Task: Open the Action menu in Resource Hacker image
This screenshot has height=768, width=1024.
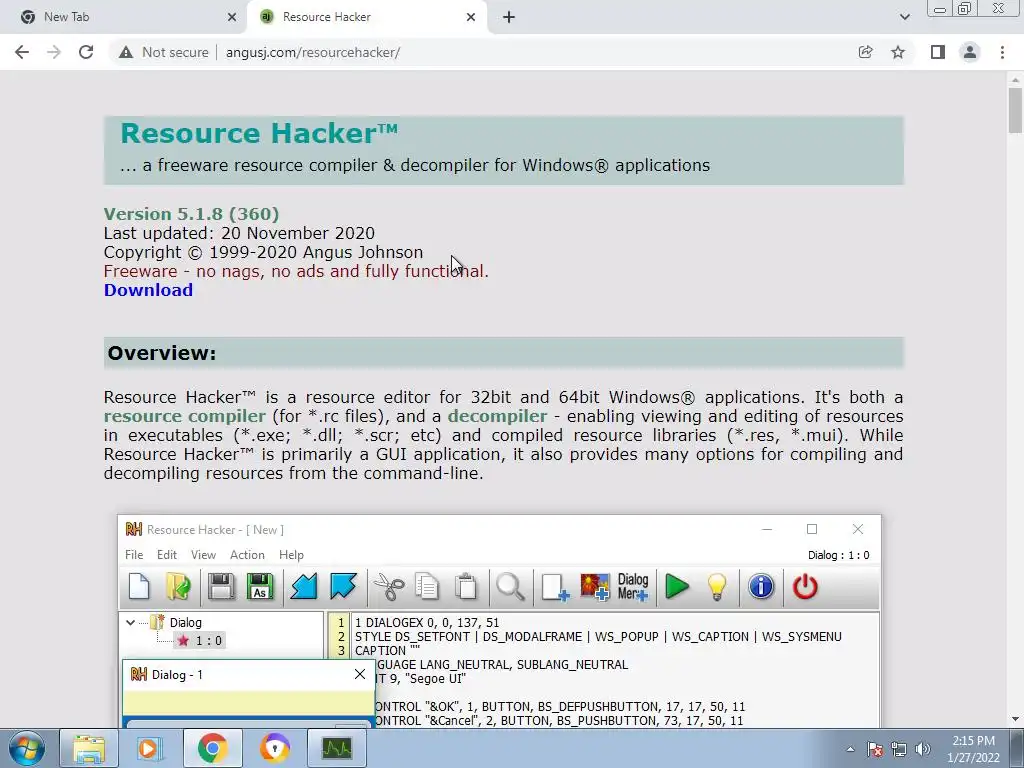Action: (x=247, y=554)
